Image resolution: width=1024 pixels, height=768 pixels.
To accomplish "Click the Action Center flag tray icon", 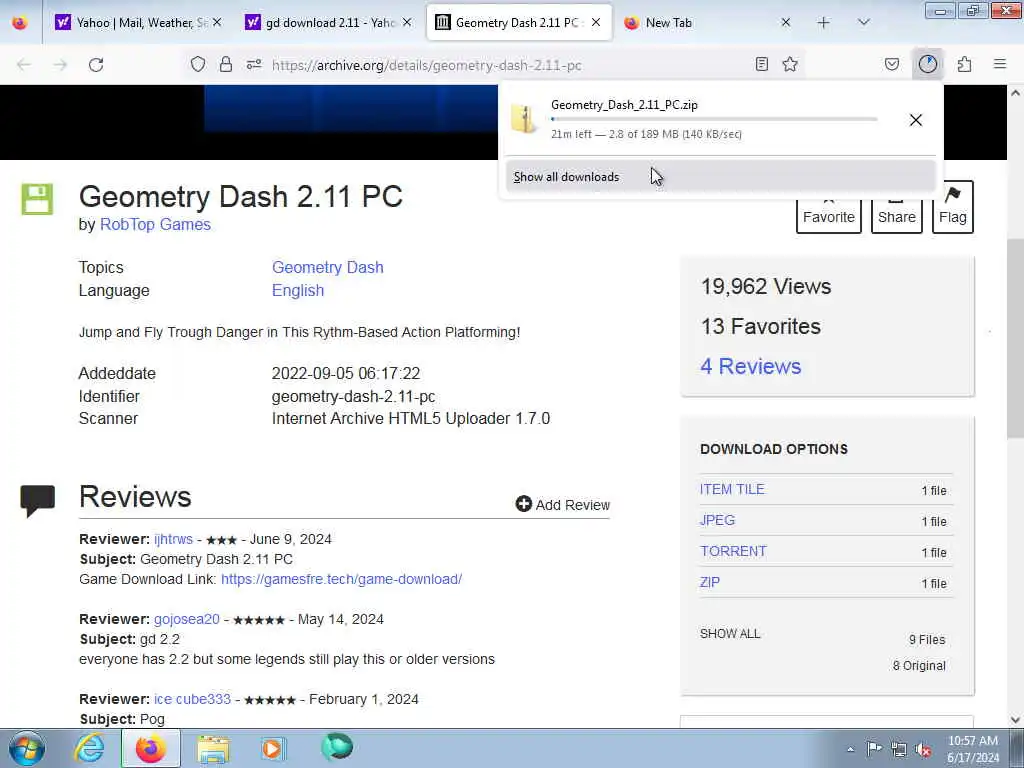I will pyautogui.click(x=874, y=748).
